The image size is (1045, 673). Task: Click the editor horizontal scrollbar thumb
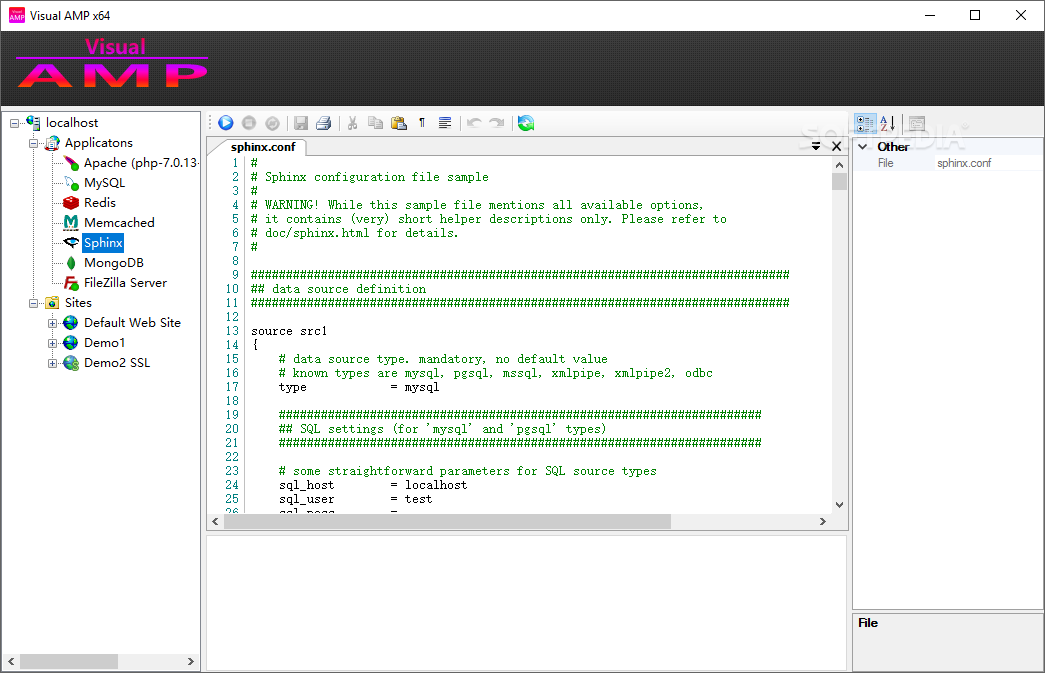447,522
